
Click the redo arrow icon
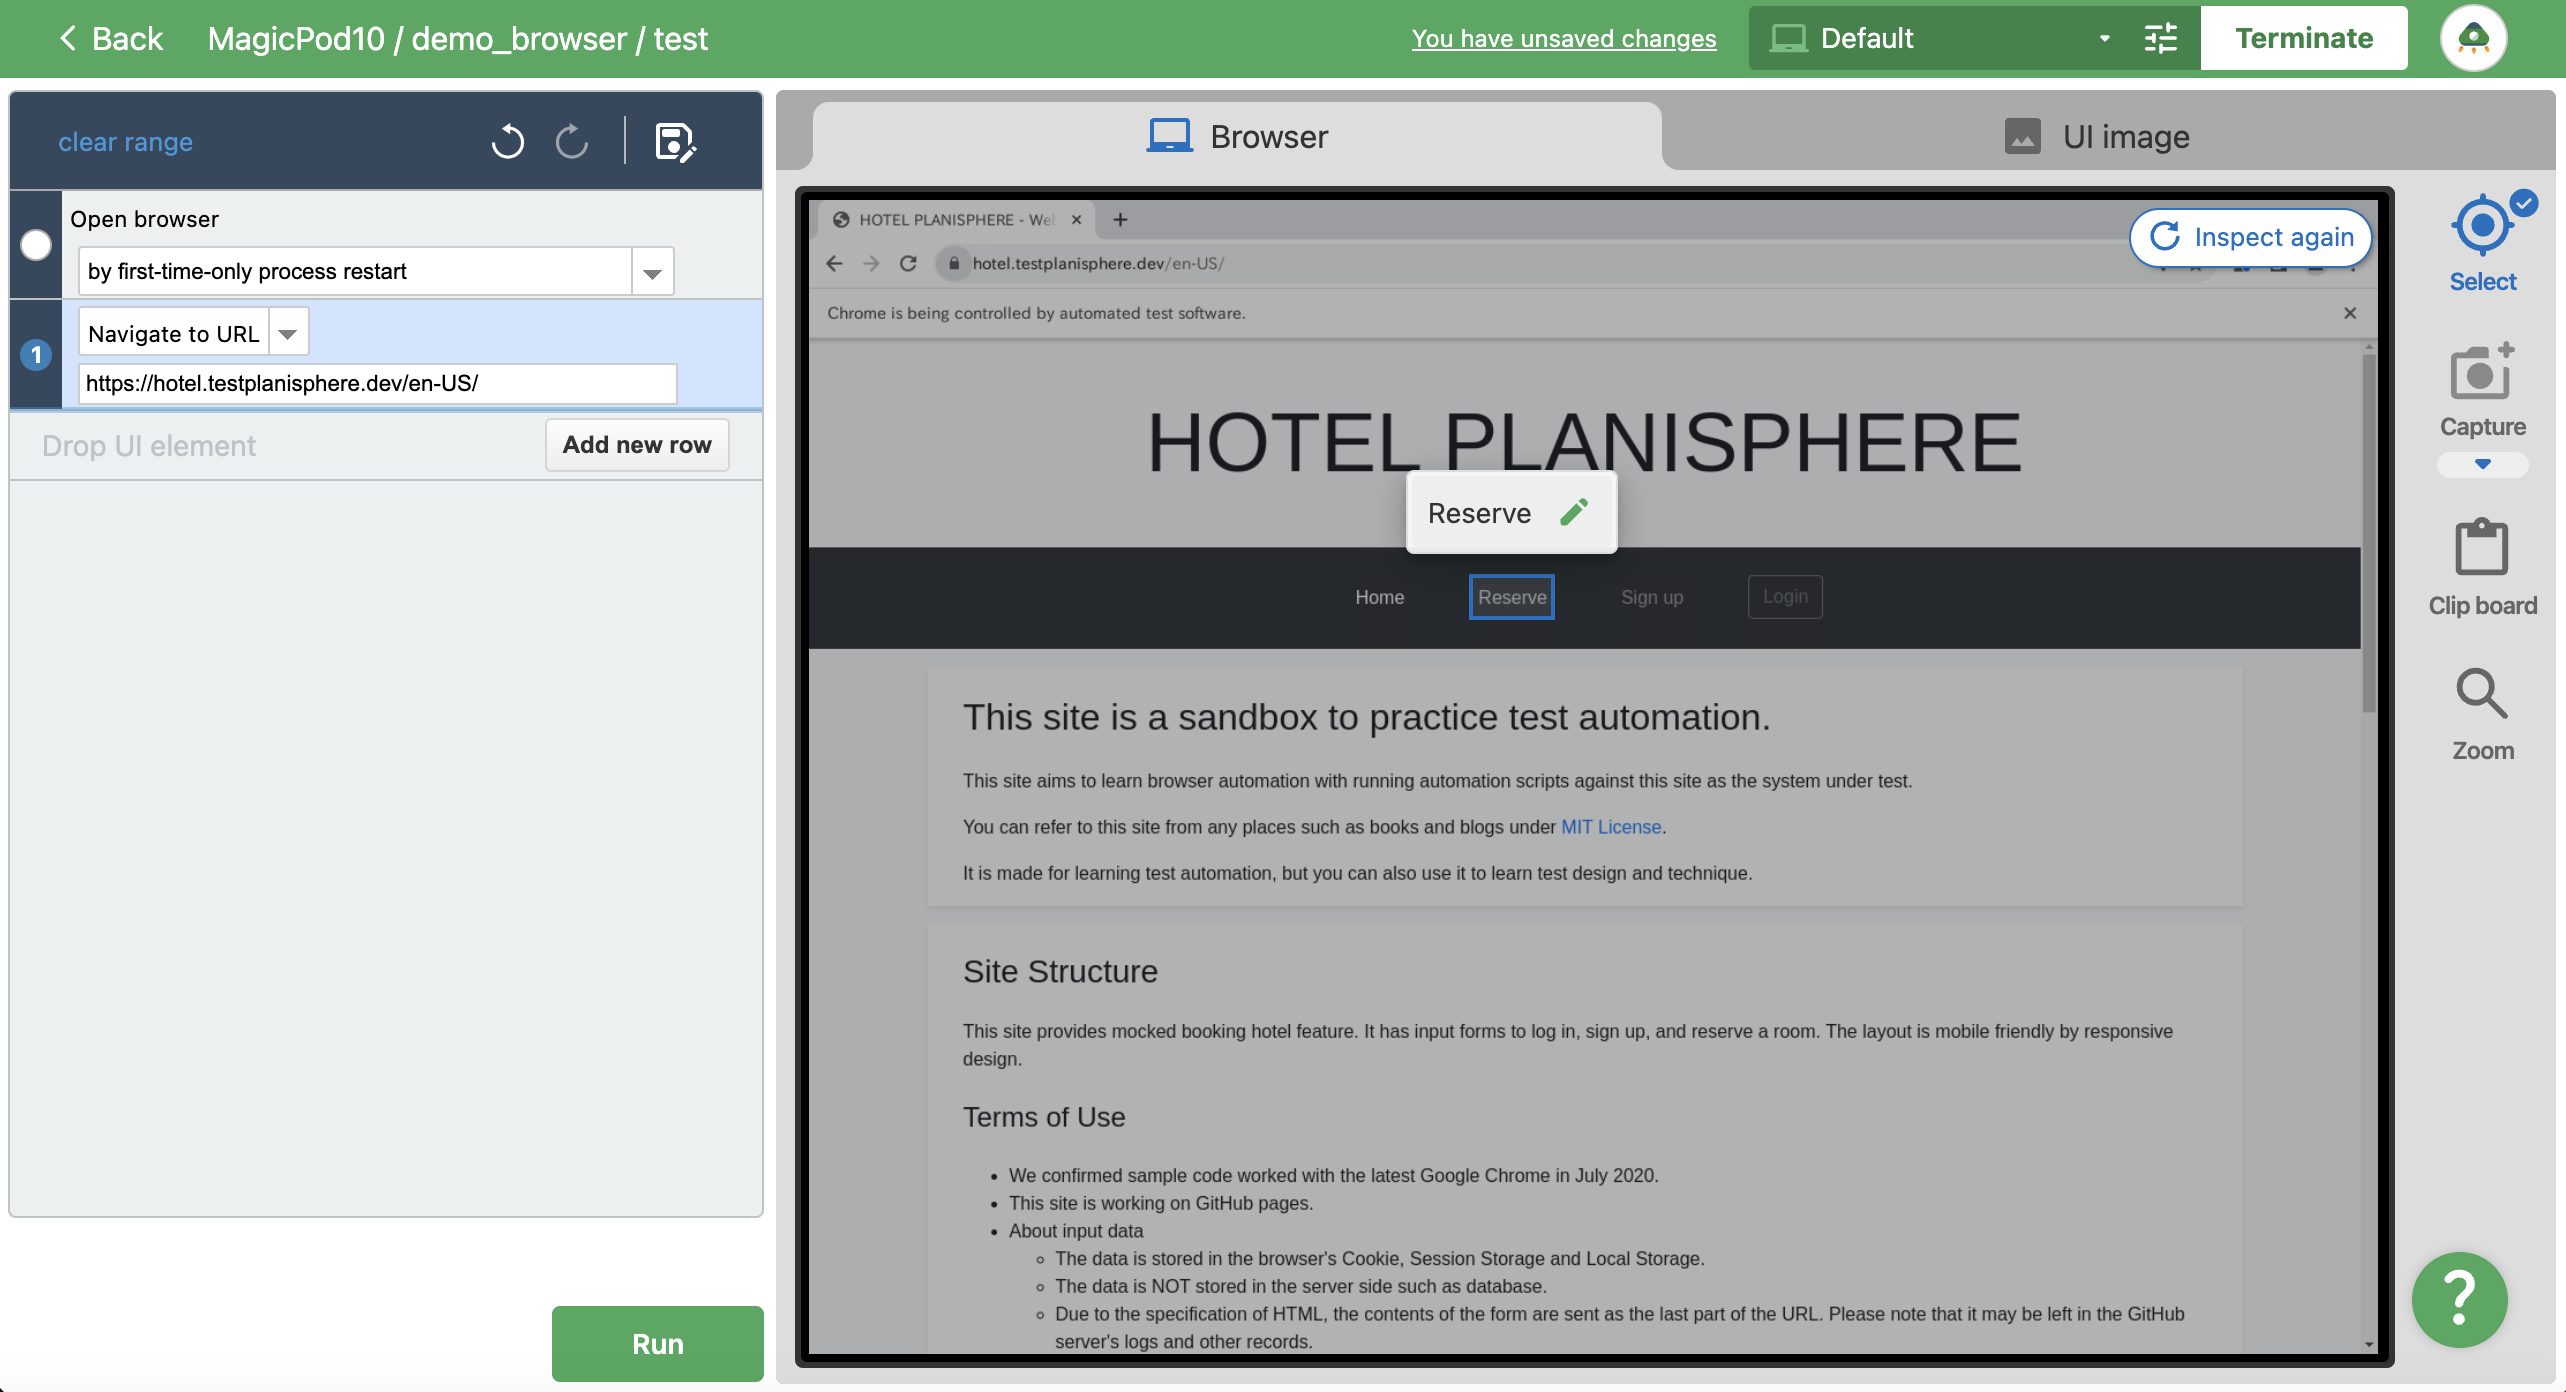[x=572, y=141]
